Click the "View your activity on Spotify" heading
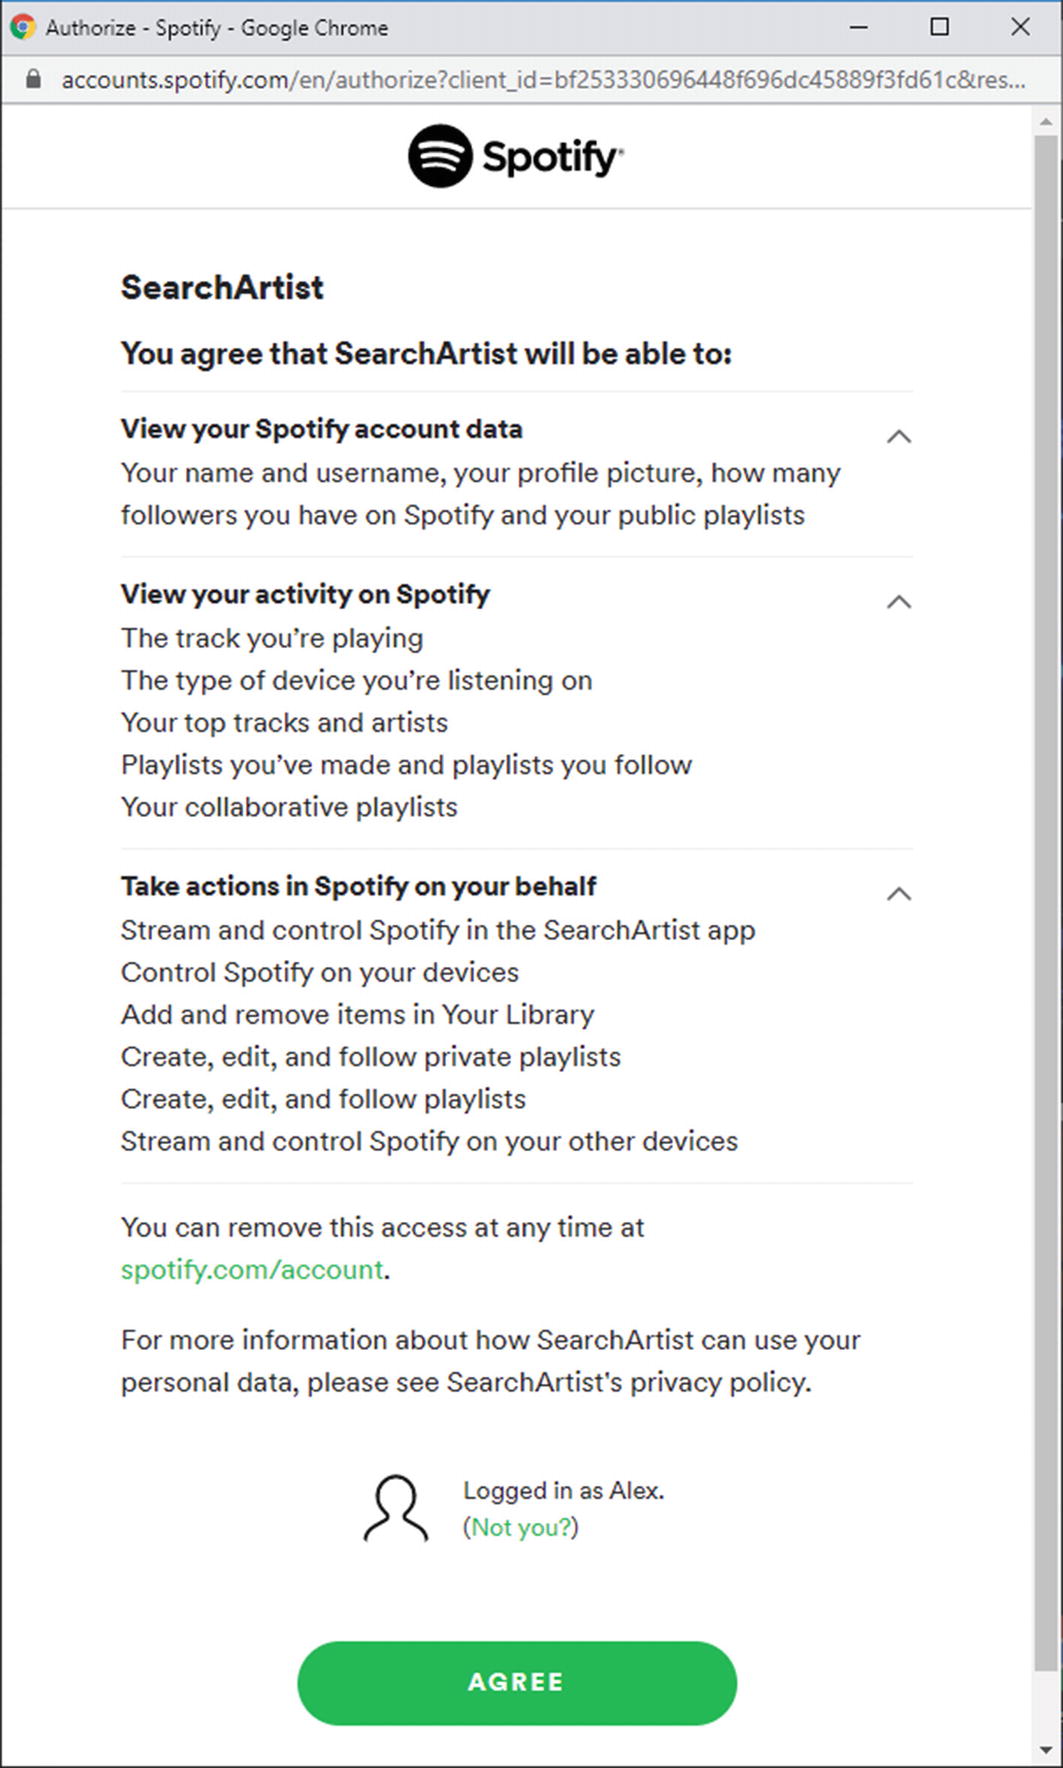Screen dimensions: 1063x1768 [305, 594]
